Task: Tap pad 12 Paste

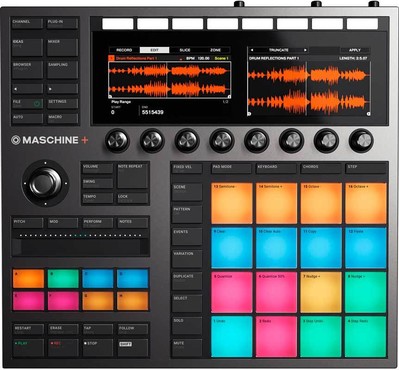Action: (x=366, y=248)
